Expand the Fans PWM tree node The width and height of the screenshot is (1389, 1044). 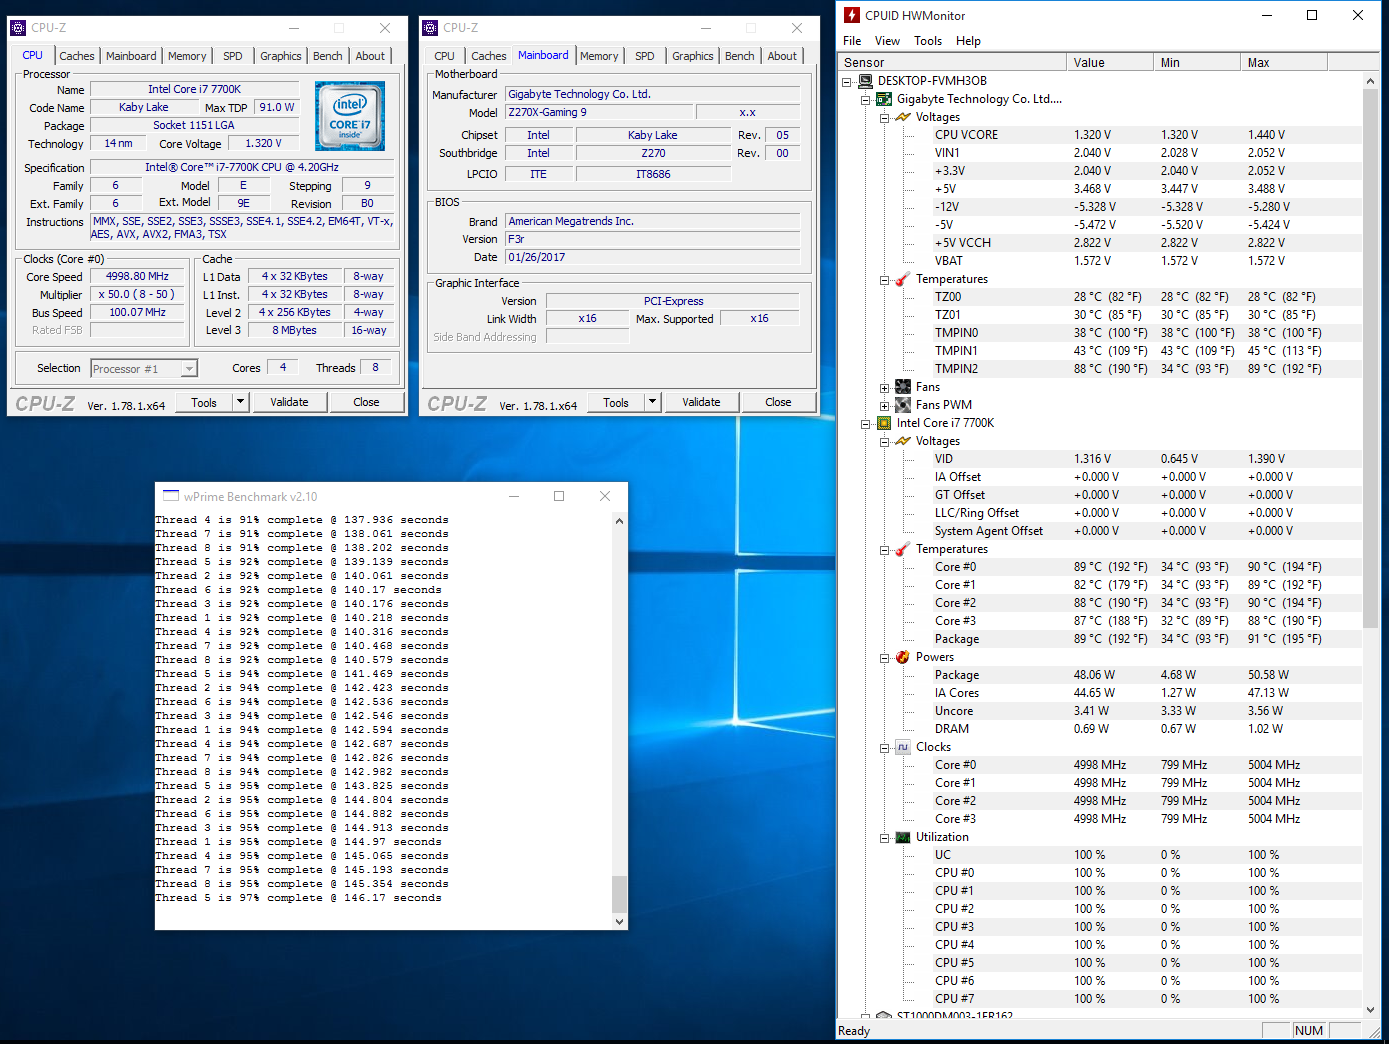coord(885,406)
